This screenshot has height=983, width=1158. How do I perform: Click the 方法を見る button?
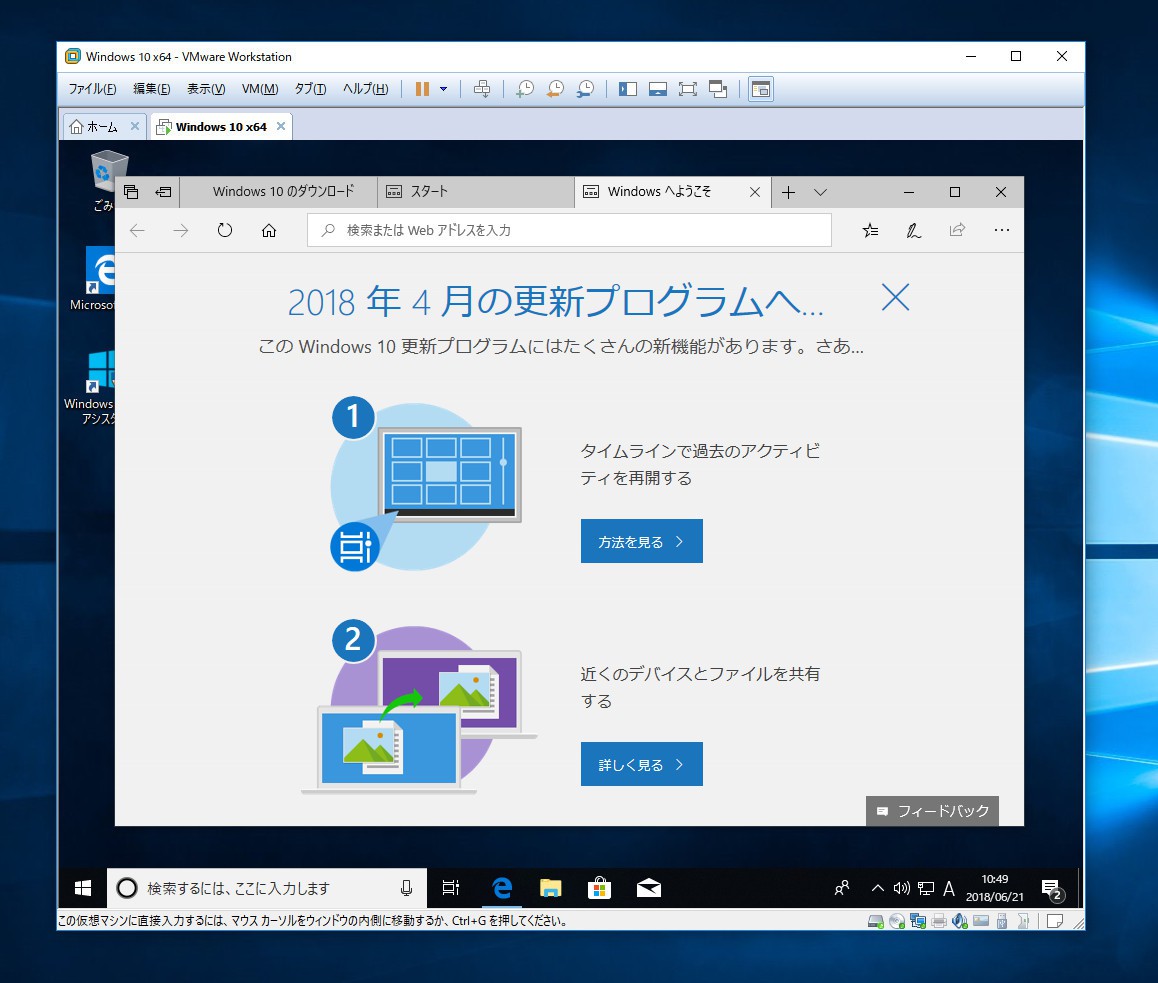pos(641,541)
